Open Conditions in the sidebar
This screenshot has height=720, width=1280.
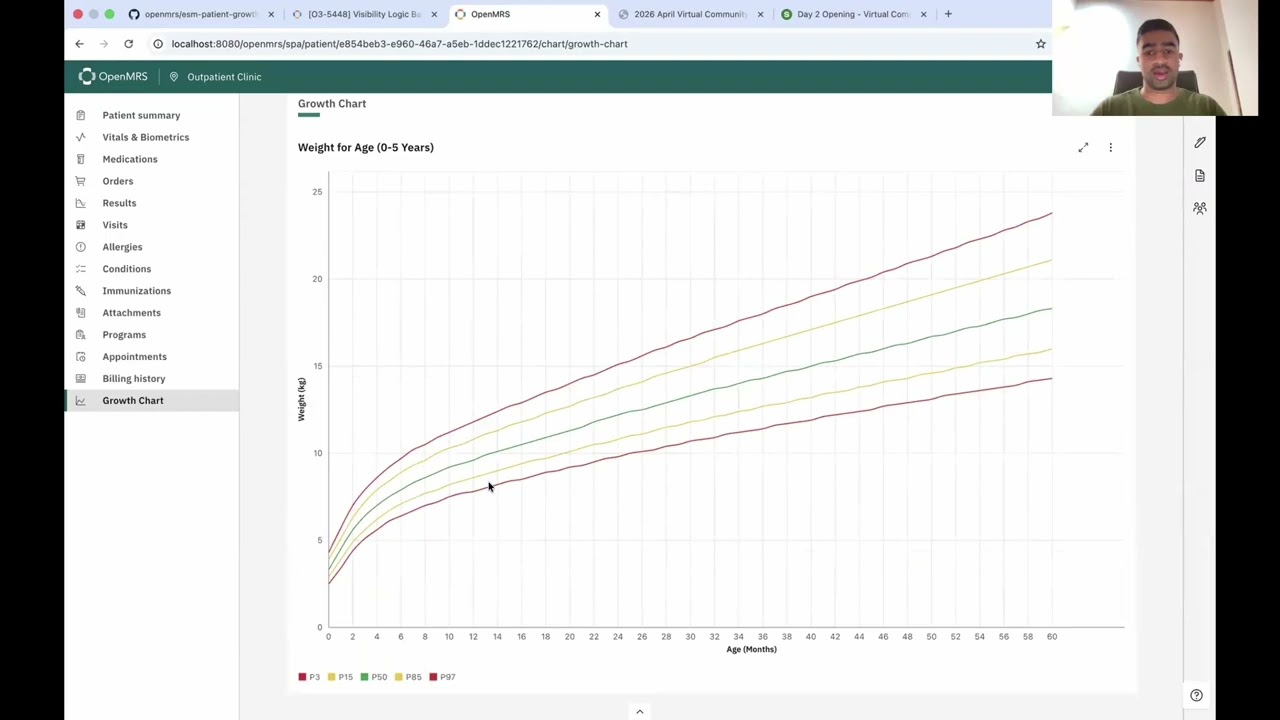point(126,269)
